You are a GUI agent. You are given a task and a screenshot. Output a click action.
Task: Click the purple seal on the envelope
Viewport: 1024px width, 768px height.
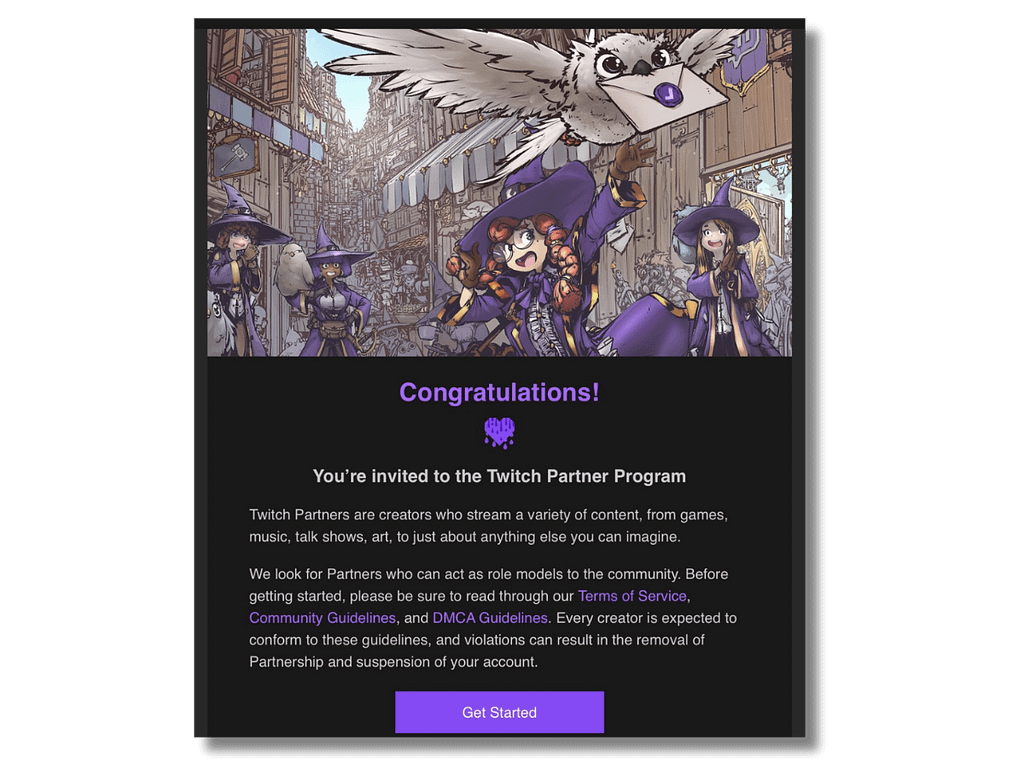pos(668,95)
